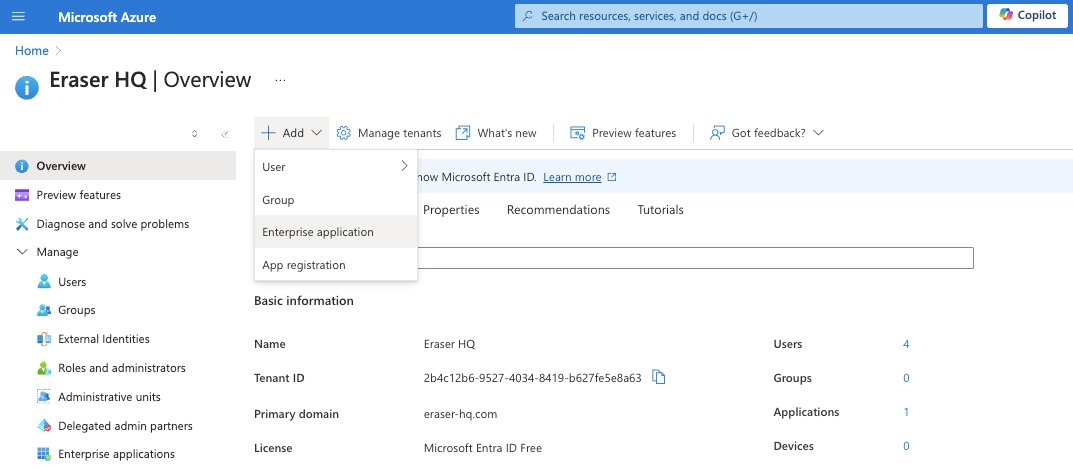Select Enterprise application from Add menu

335,232
